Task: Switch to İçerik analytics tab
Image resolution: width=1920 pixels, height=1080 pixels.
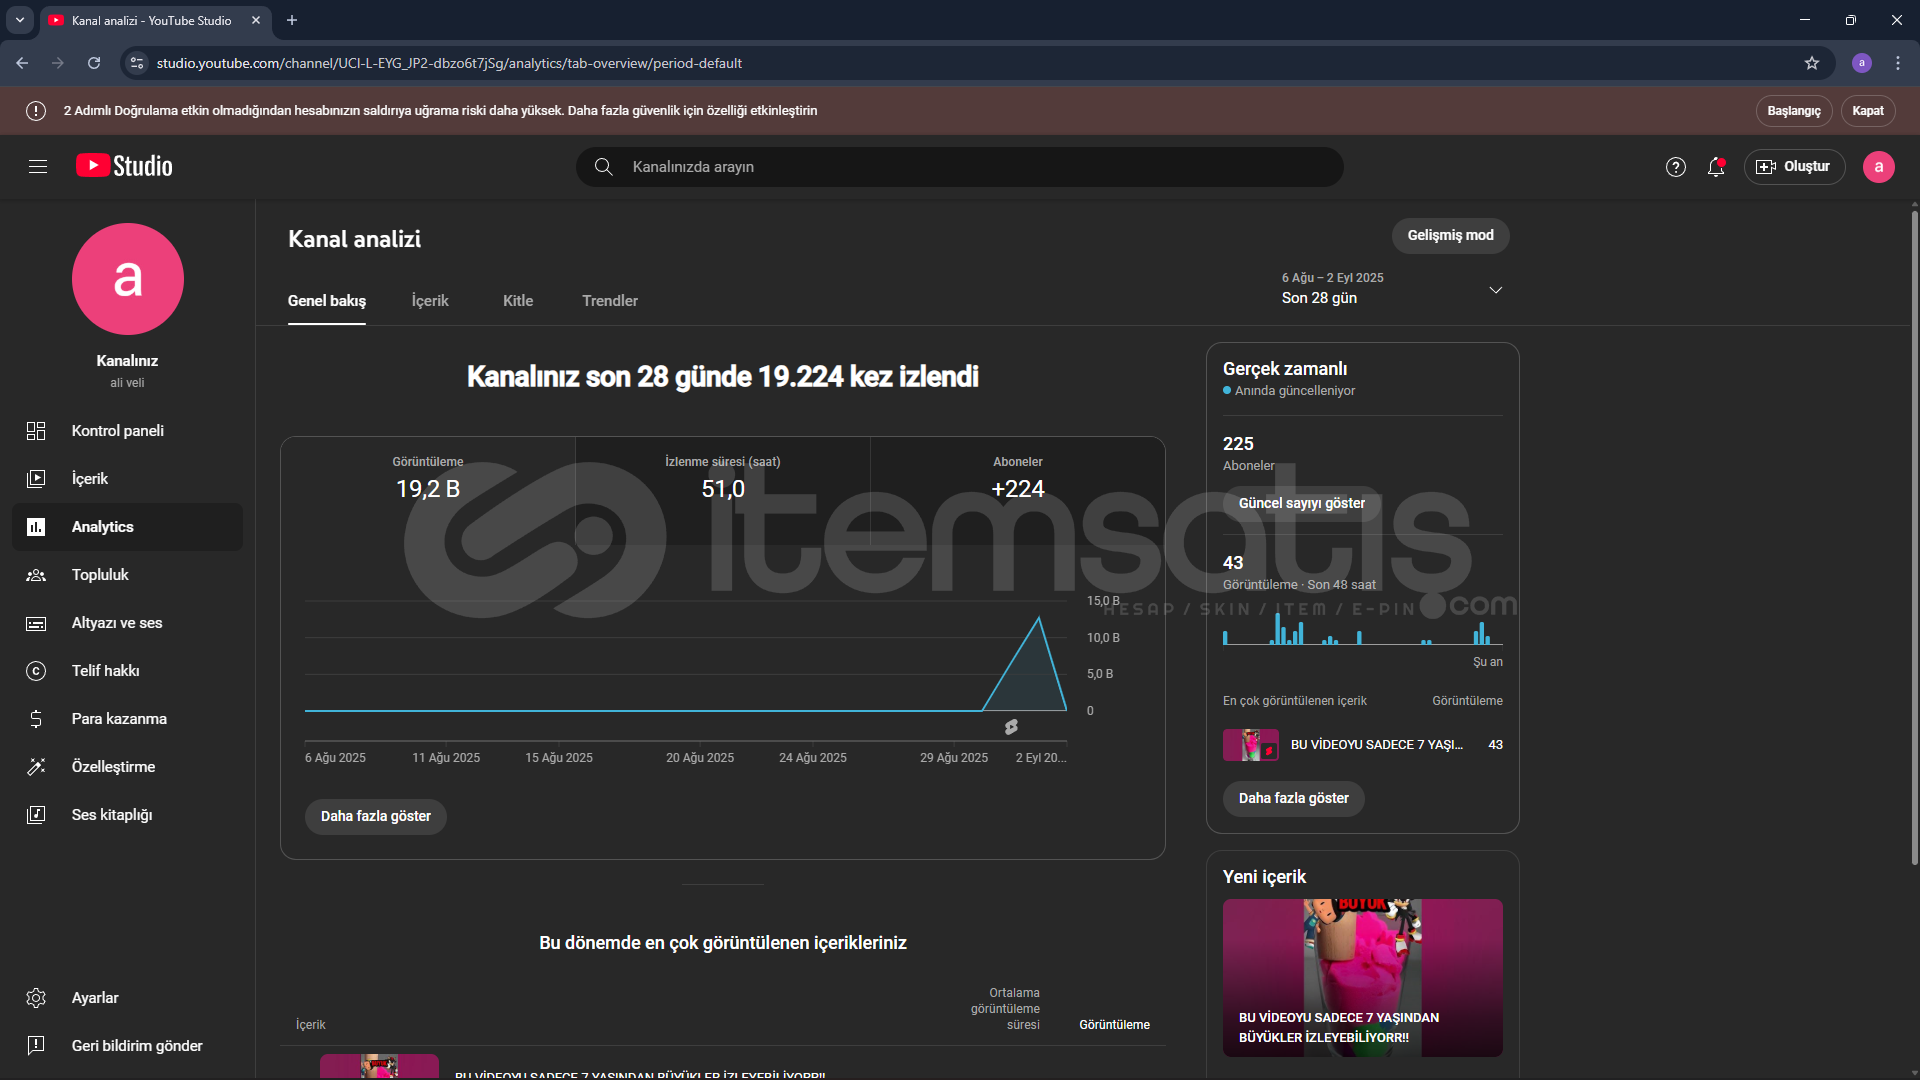Action: [x=430, y=301]
